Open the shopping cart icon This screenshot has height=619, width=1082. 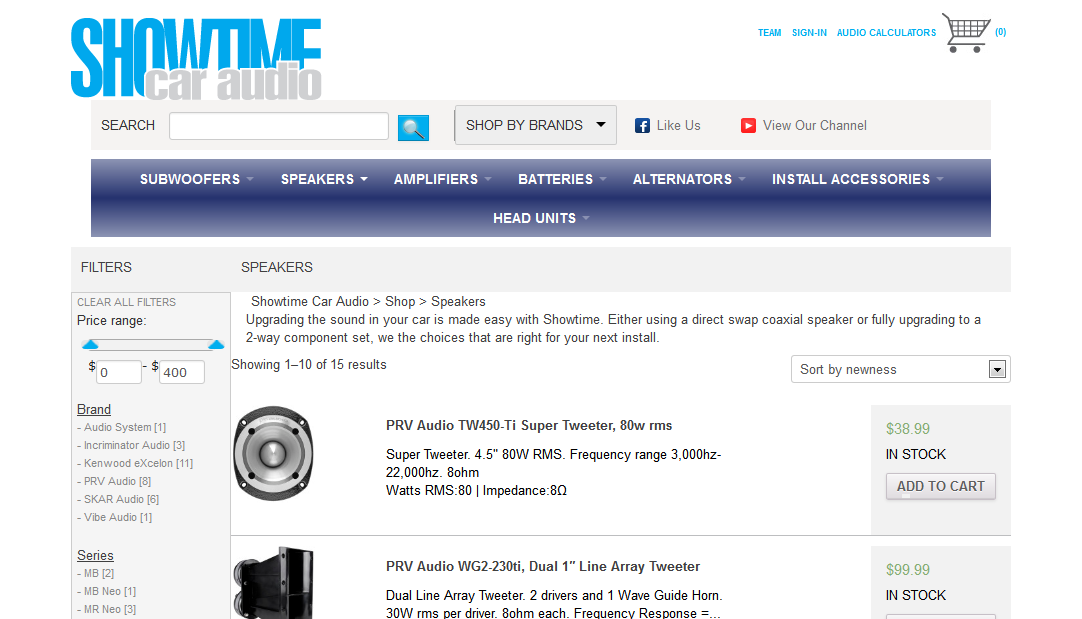click(x=966, y=32)
